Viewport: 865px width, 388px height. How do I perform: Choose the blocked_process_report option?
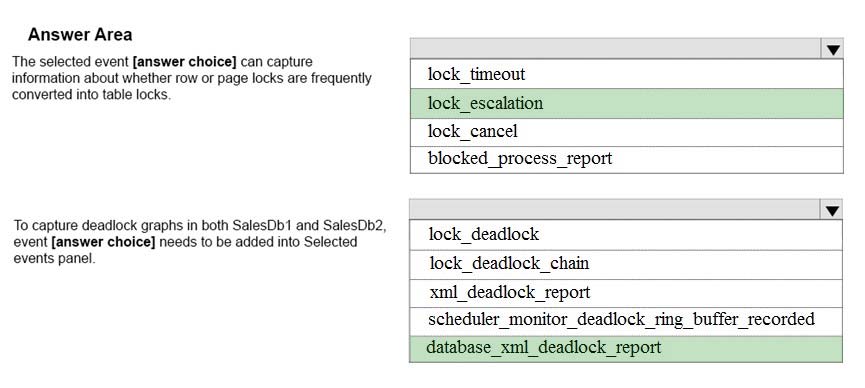[627, 160]
